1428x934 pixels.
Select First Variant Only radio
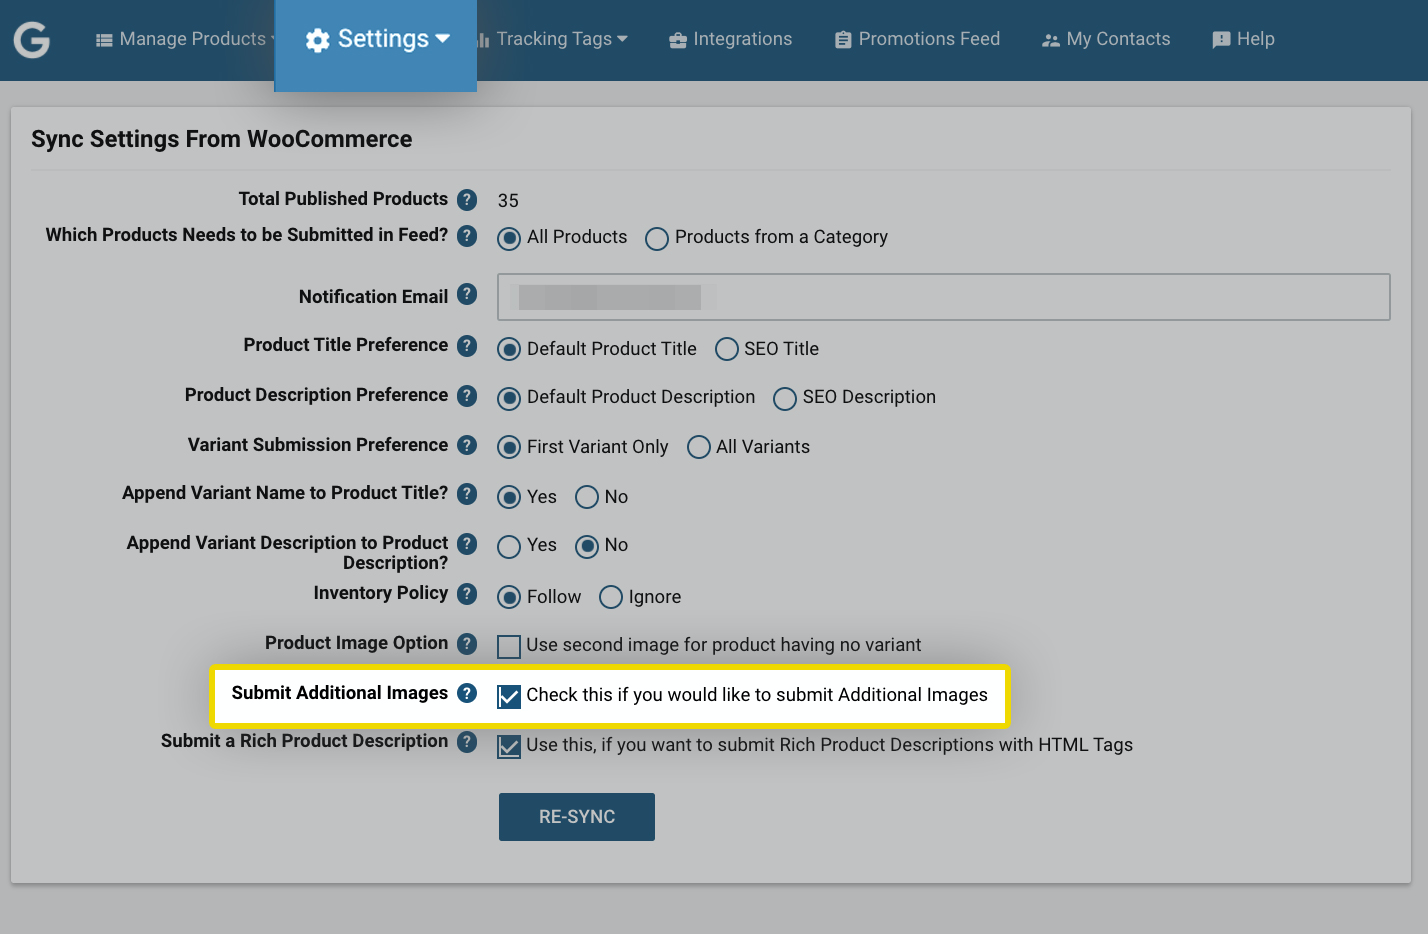point(509,447)
